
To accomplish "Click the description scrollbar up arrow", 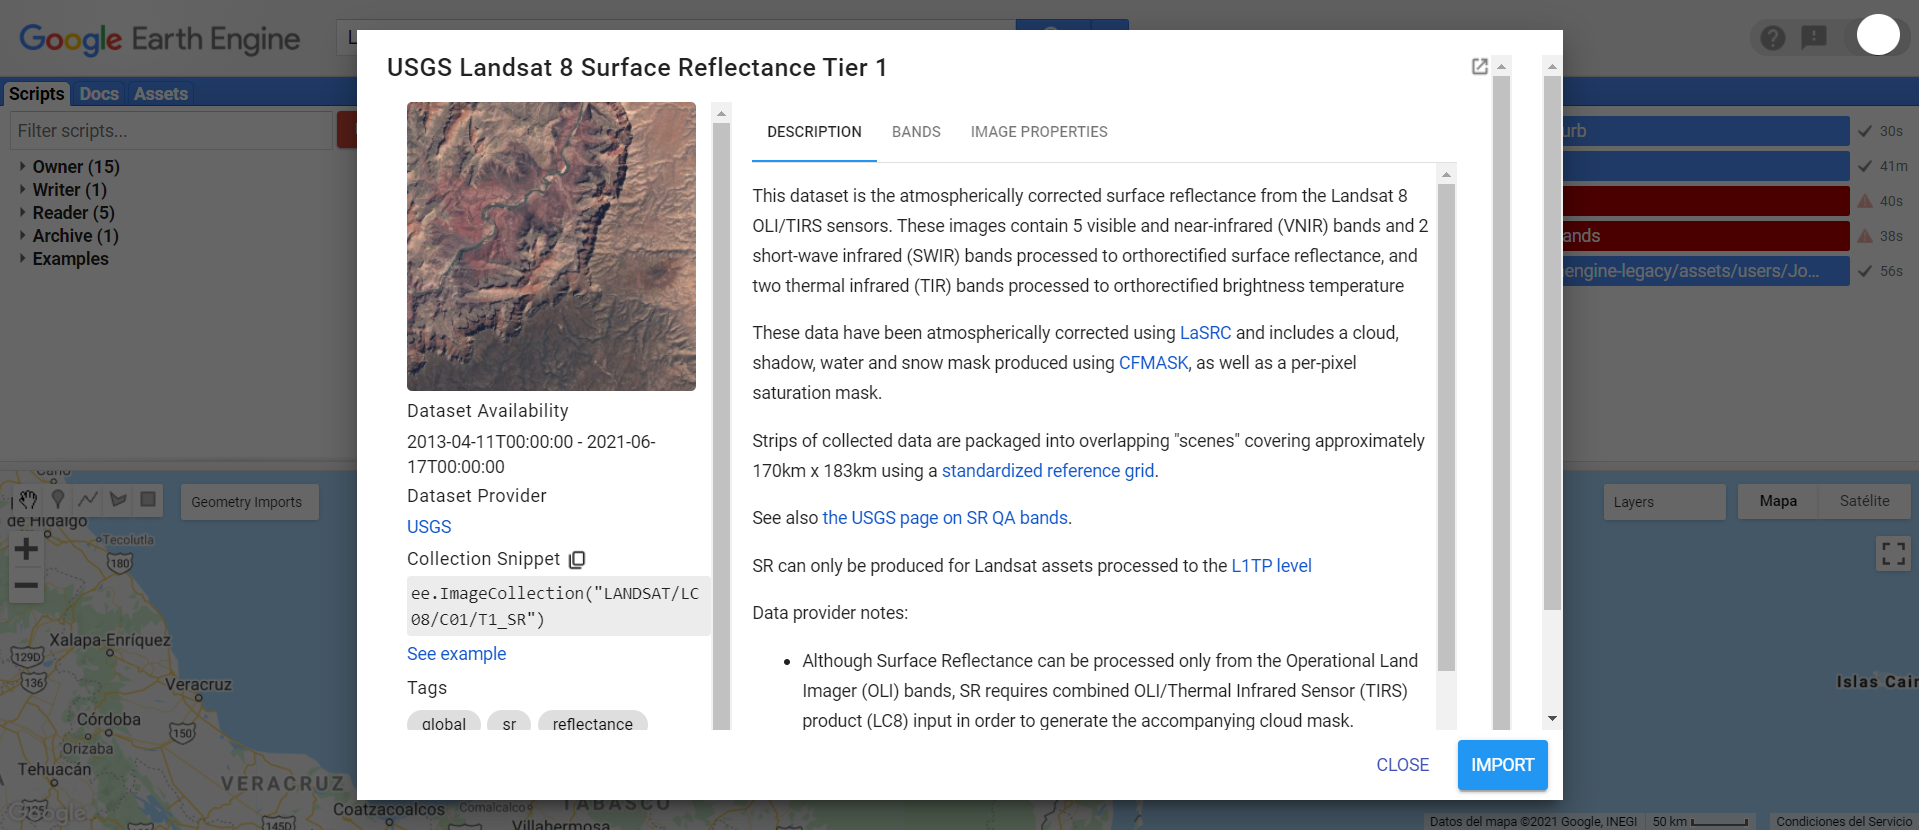I will (x=1446, y=174).
